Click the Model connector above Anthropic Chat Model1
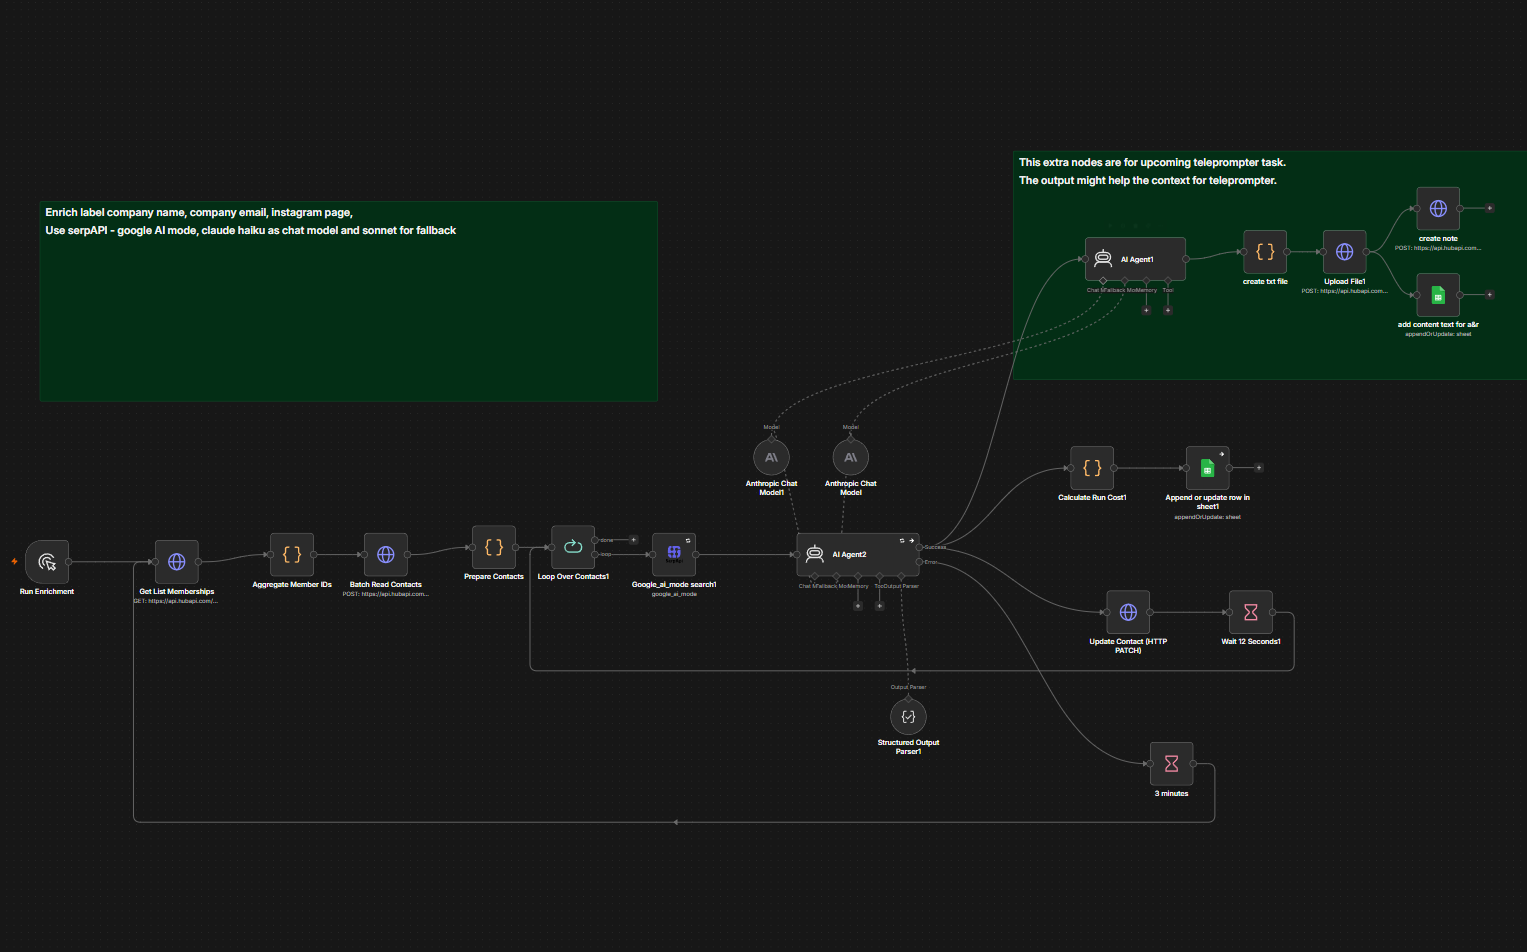 coord(772,437)
